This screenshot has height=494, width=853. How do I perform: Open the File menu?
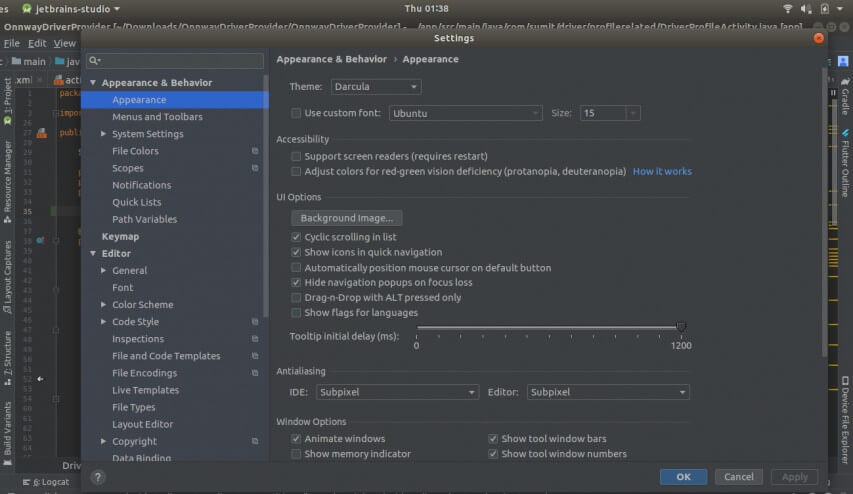[x=11, y=44]
